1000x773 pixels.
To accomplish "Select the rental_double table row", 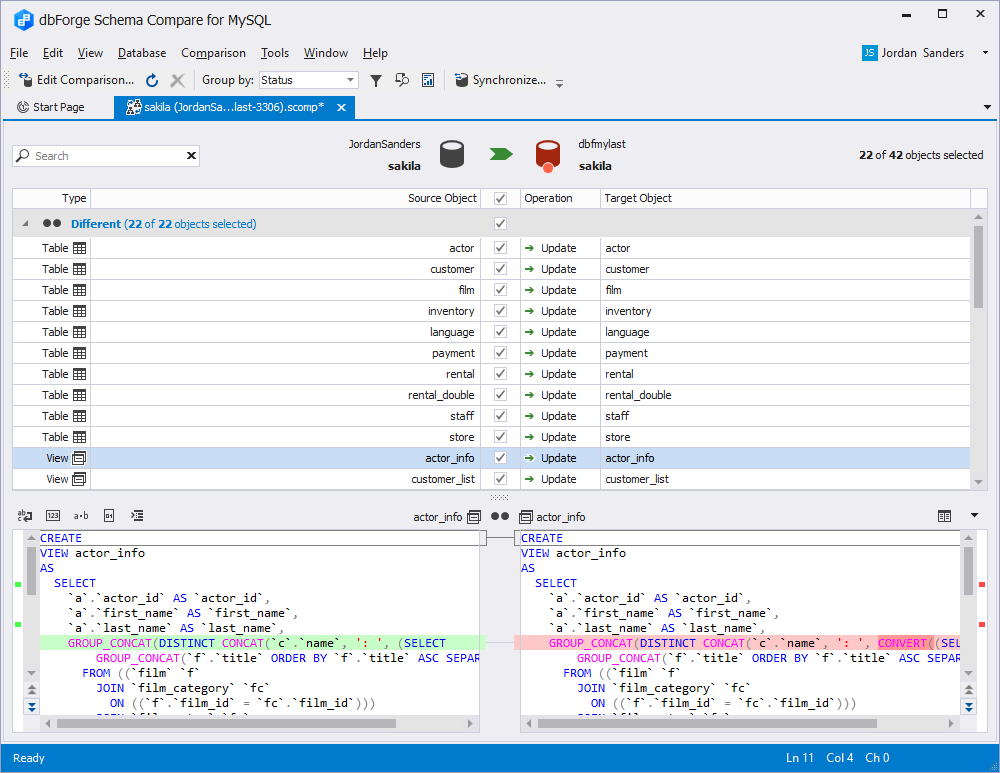I will 491,395.
